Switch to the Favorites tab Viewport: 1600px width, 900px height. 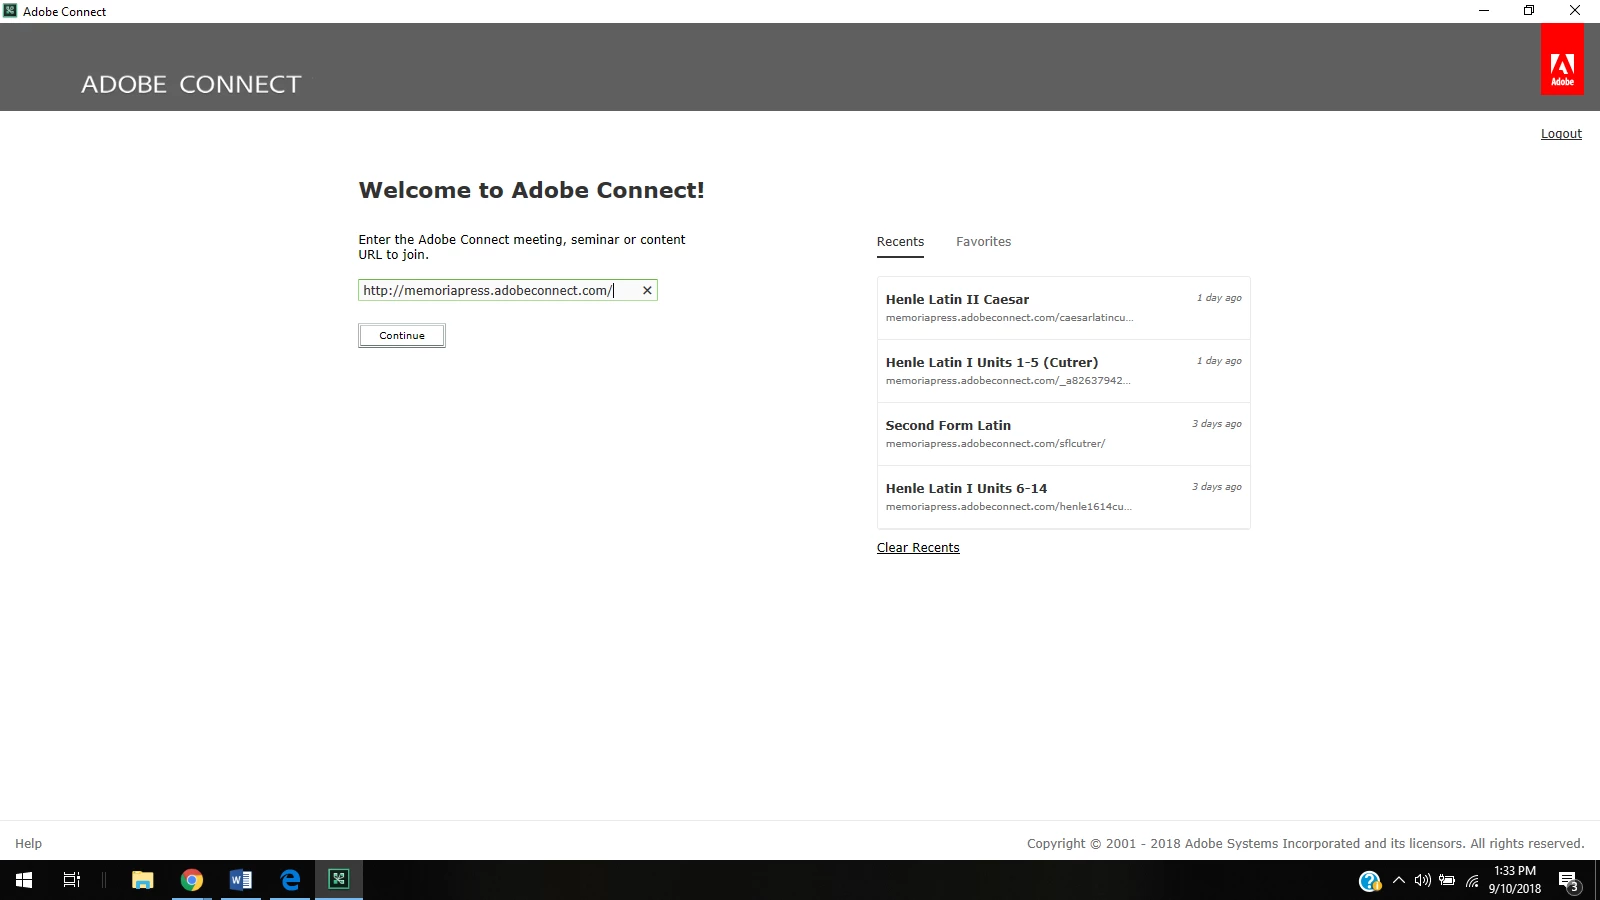coord(983,241)
